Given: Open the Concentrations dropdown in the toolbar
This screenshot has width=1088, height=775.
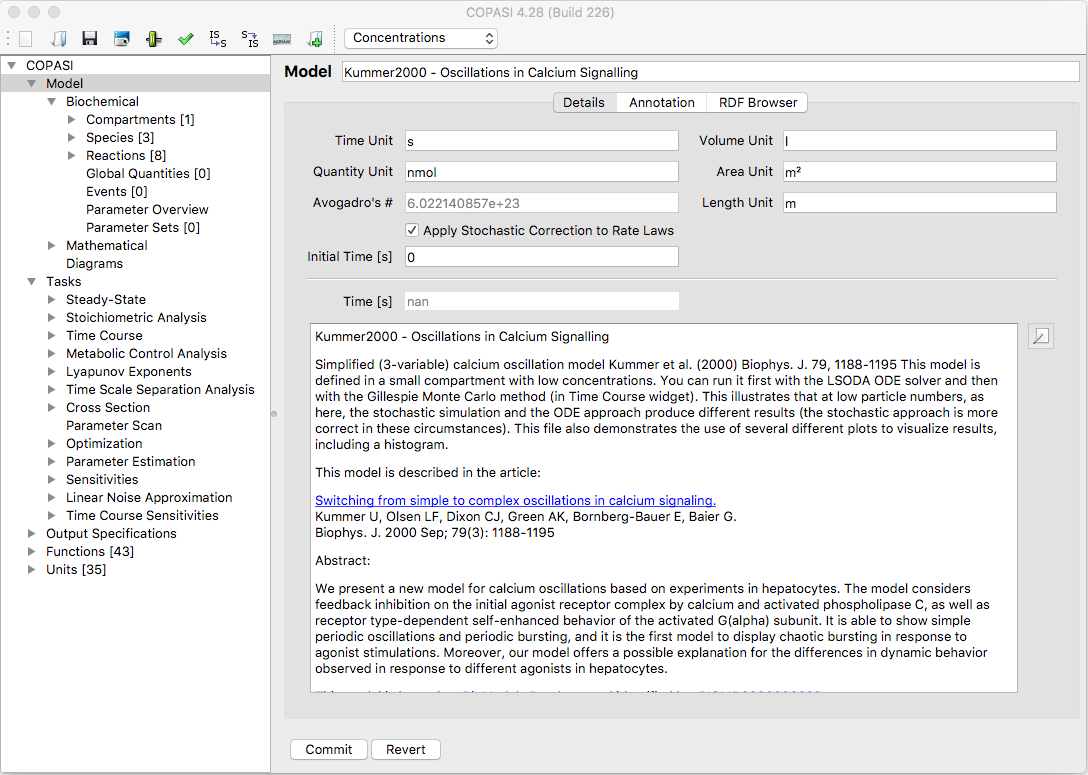Looking at the screenshot, I should tap(420, 37).
